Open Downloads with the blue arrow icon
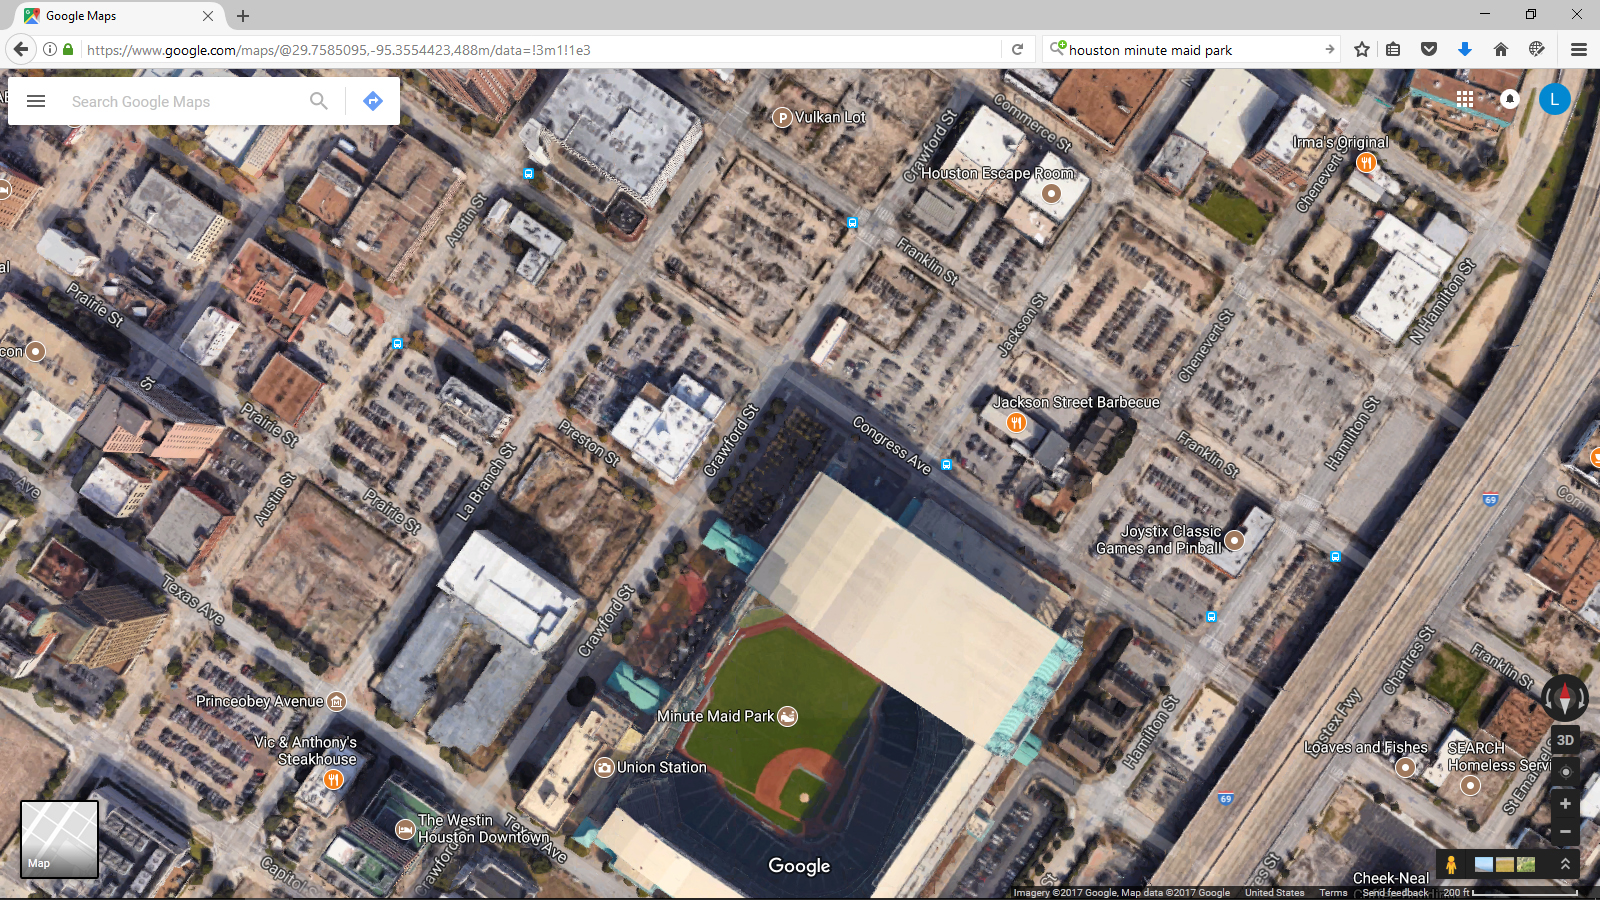The width and height of the screenshot is (1600, 900). 1465,49
